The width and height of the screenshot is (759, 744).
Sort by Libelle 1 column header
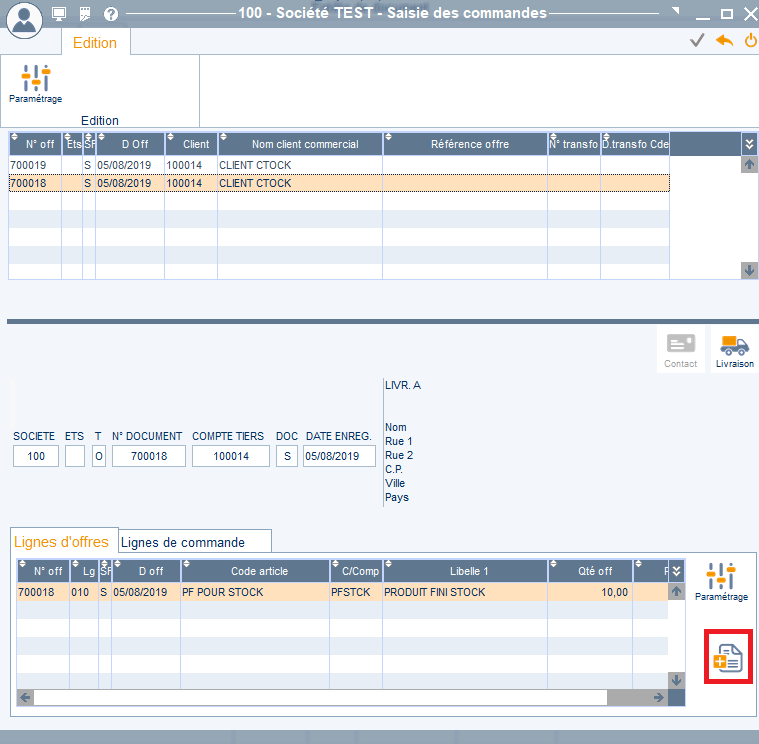465,571
